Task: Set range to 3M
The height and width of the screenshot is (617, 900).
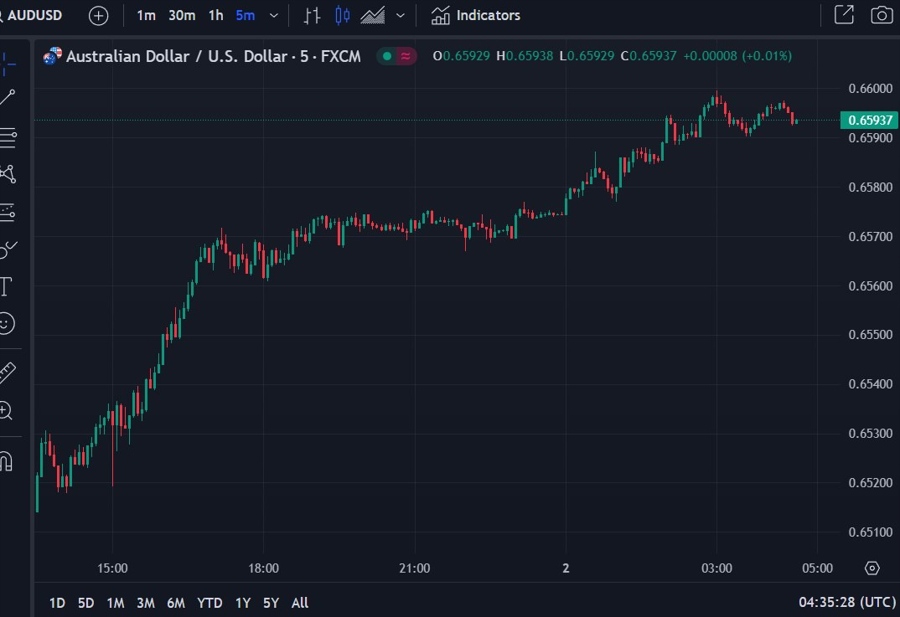Action: [x=145, y=603]
